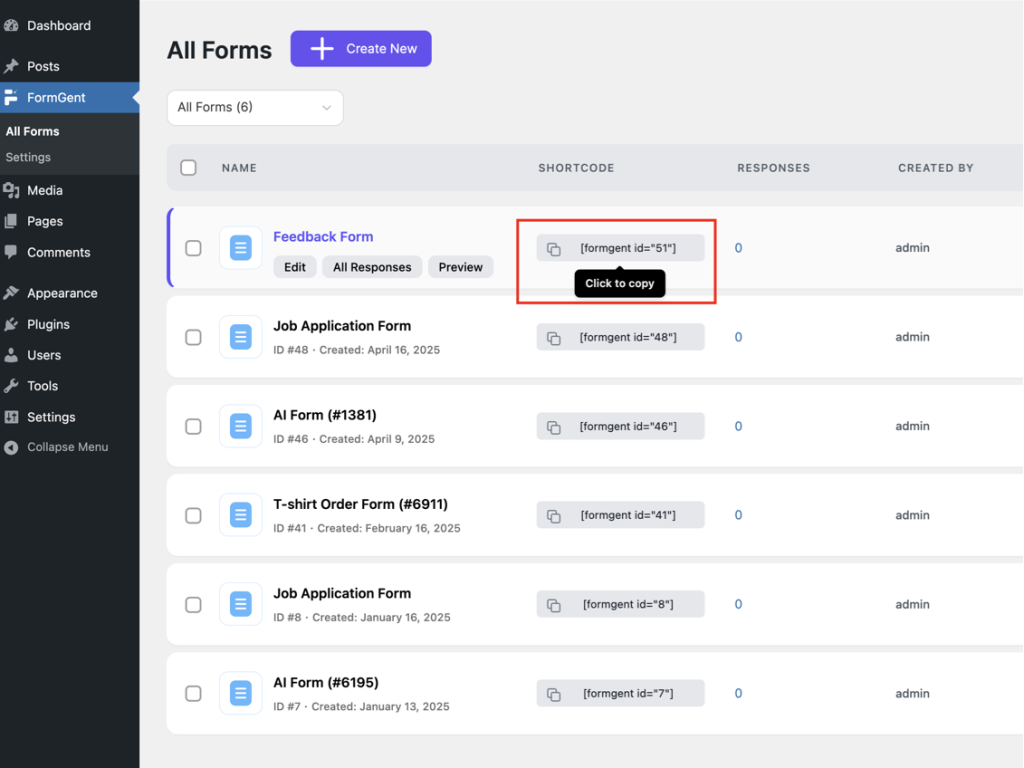Click Preview for Feedback Form
The height and width of the screenshot is (768, 1024).
pos(460,267)
